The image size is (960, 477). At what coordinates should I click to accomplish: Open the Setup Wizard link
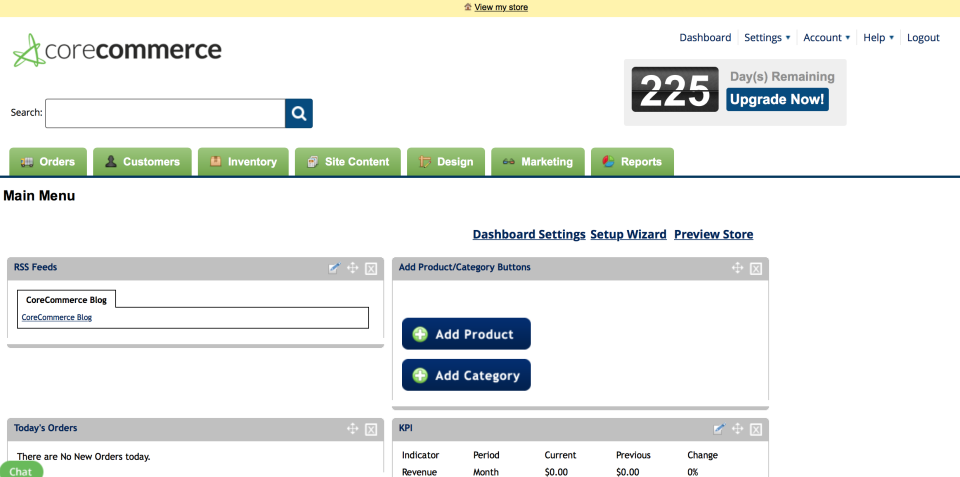click(x=628, y=234)
